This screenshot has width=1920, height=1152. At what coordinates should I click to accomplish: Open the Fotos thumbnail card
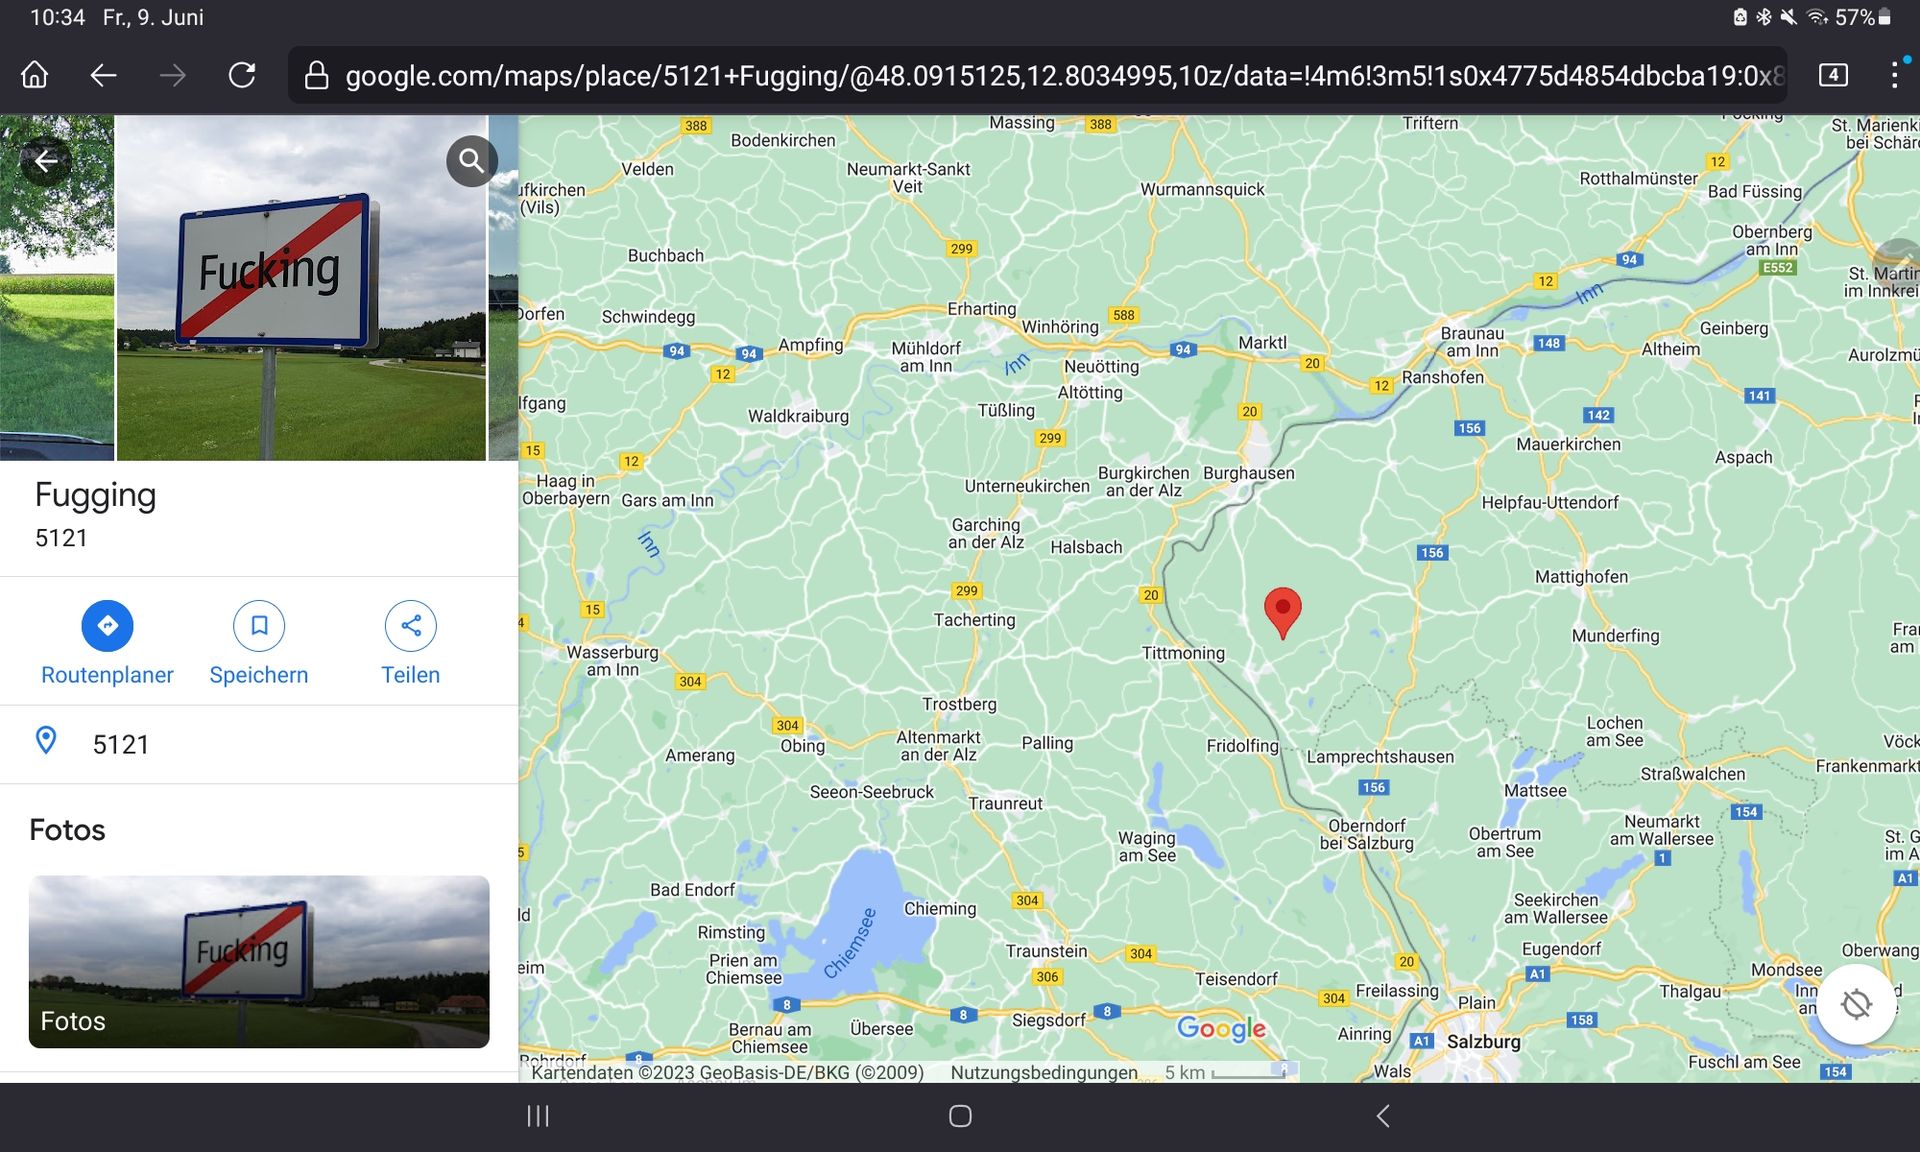coord(259,961)
